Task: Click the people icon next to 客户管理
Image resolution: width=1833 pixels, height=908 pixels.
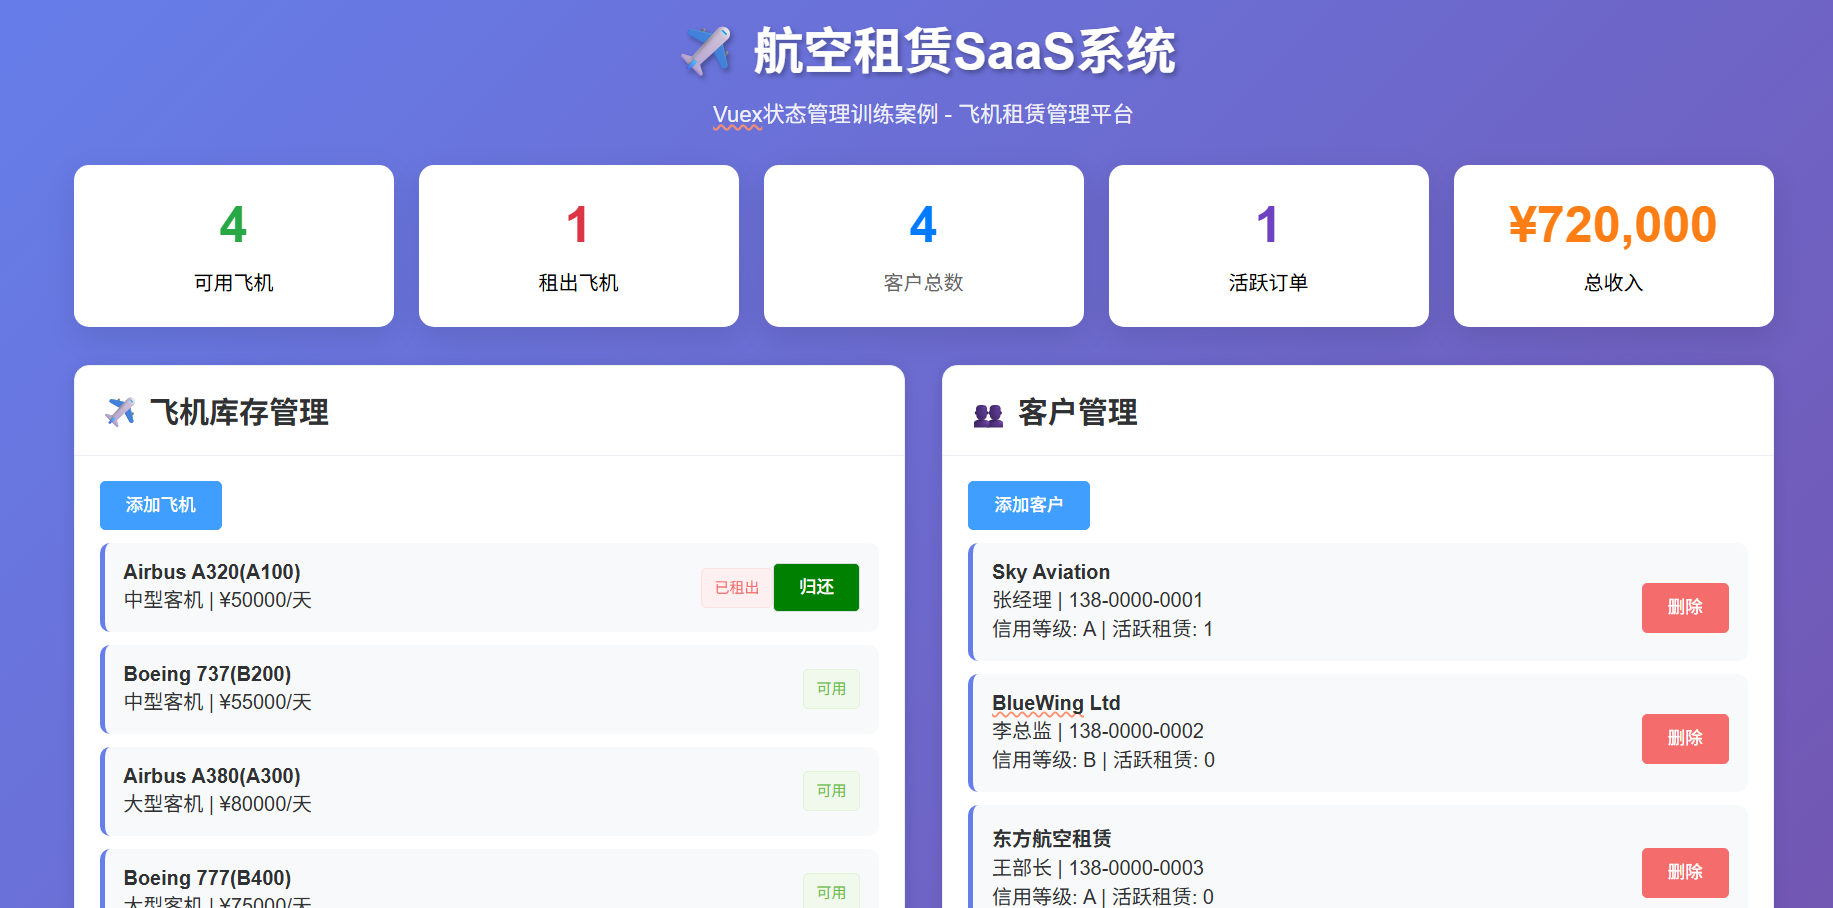Action: [x=988, y=414]
